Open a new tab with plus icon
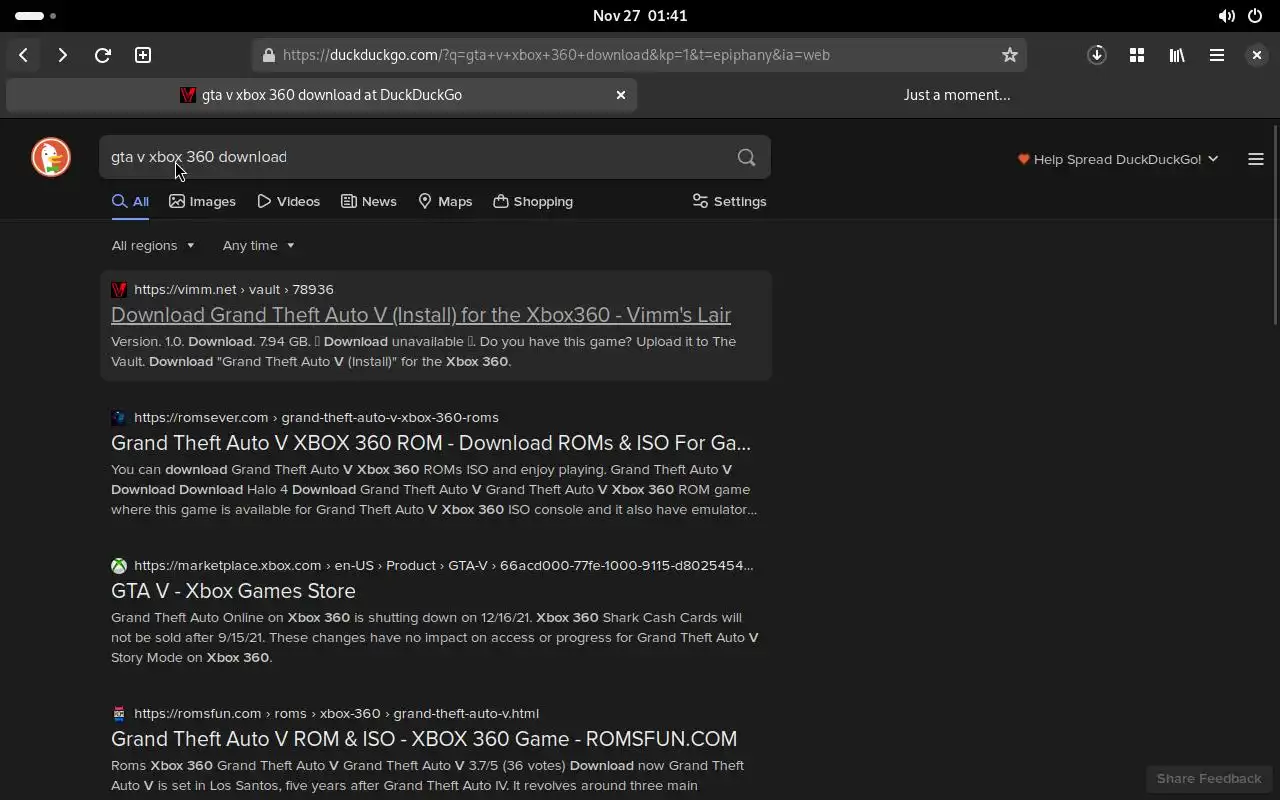Viewport: 1280px width, 800px height. (143, 55)
